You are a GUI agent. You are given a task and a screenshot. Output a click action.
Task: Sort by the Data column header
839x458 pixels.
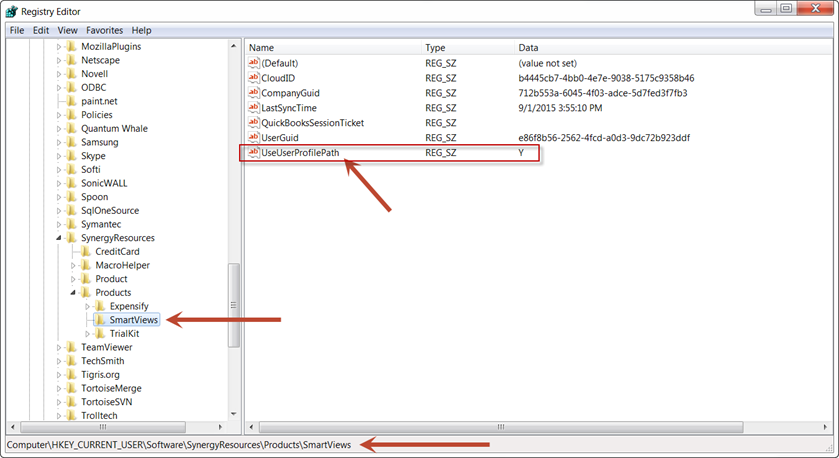point(672,48)
